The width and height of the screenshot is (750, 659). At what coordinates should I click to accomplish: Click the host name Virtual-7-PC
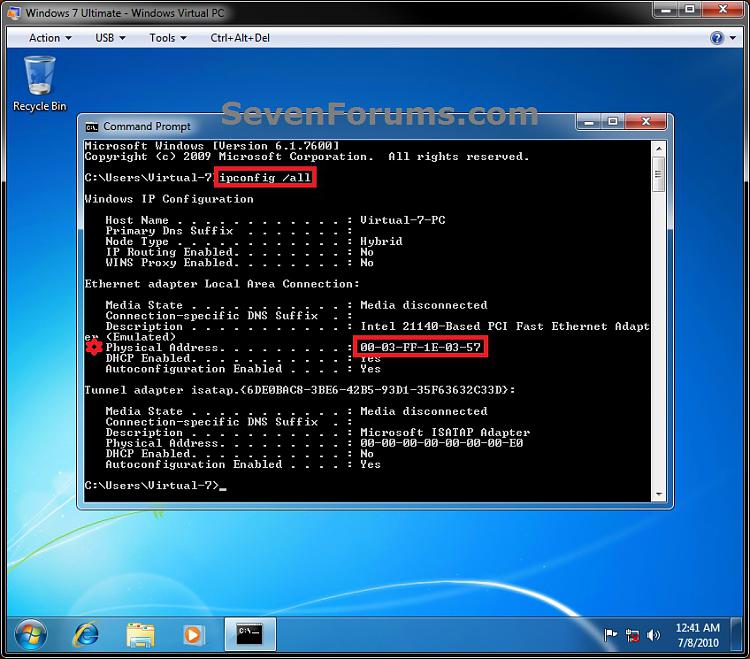click(402, 220)
